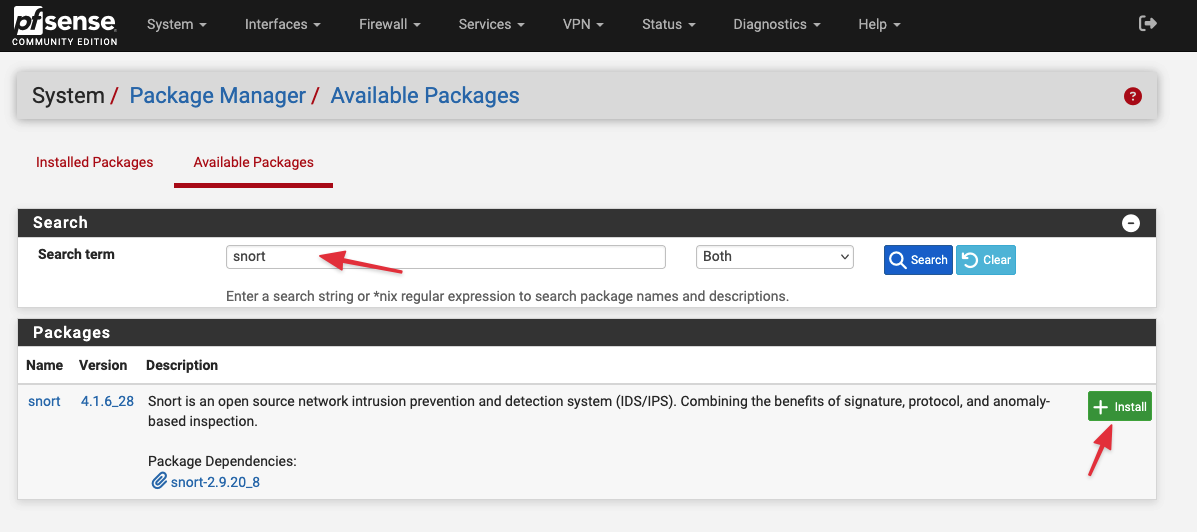This screenshot has height=532, width=1197.
Task: Expand the Interfaces menu
Action: [x=283, y=24]
